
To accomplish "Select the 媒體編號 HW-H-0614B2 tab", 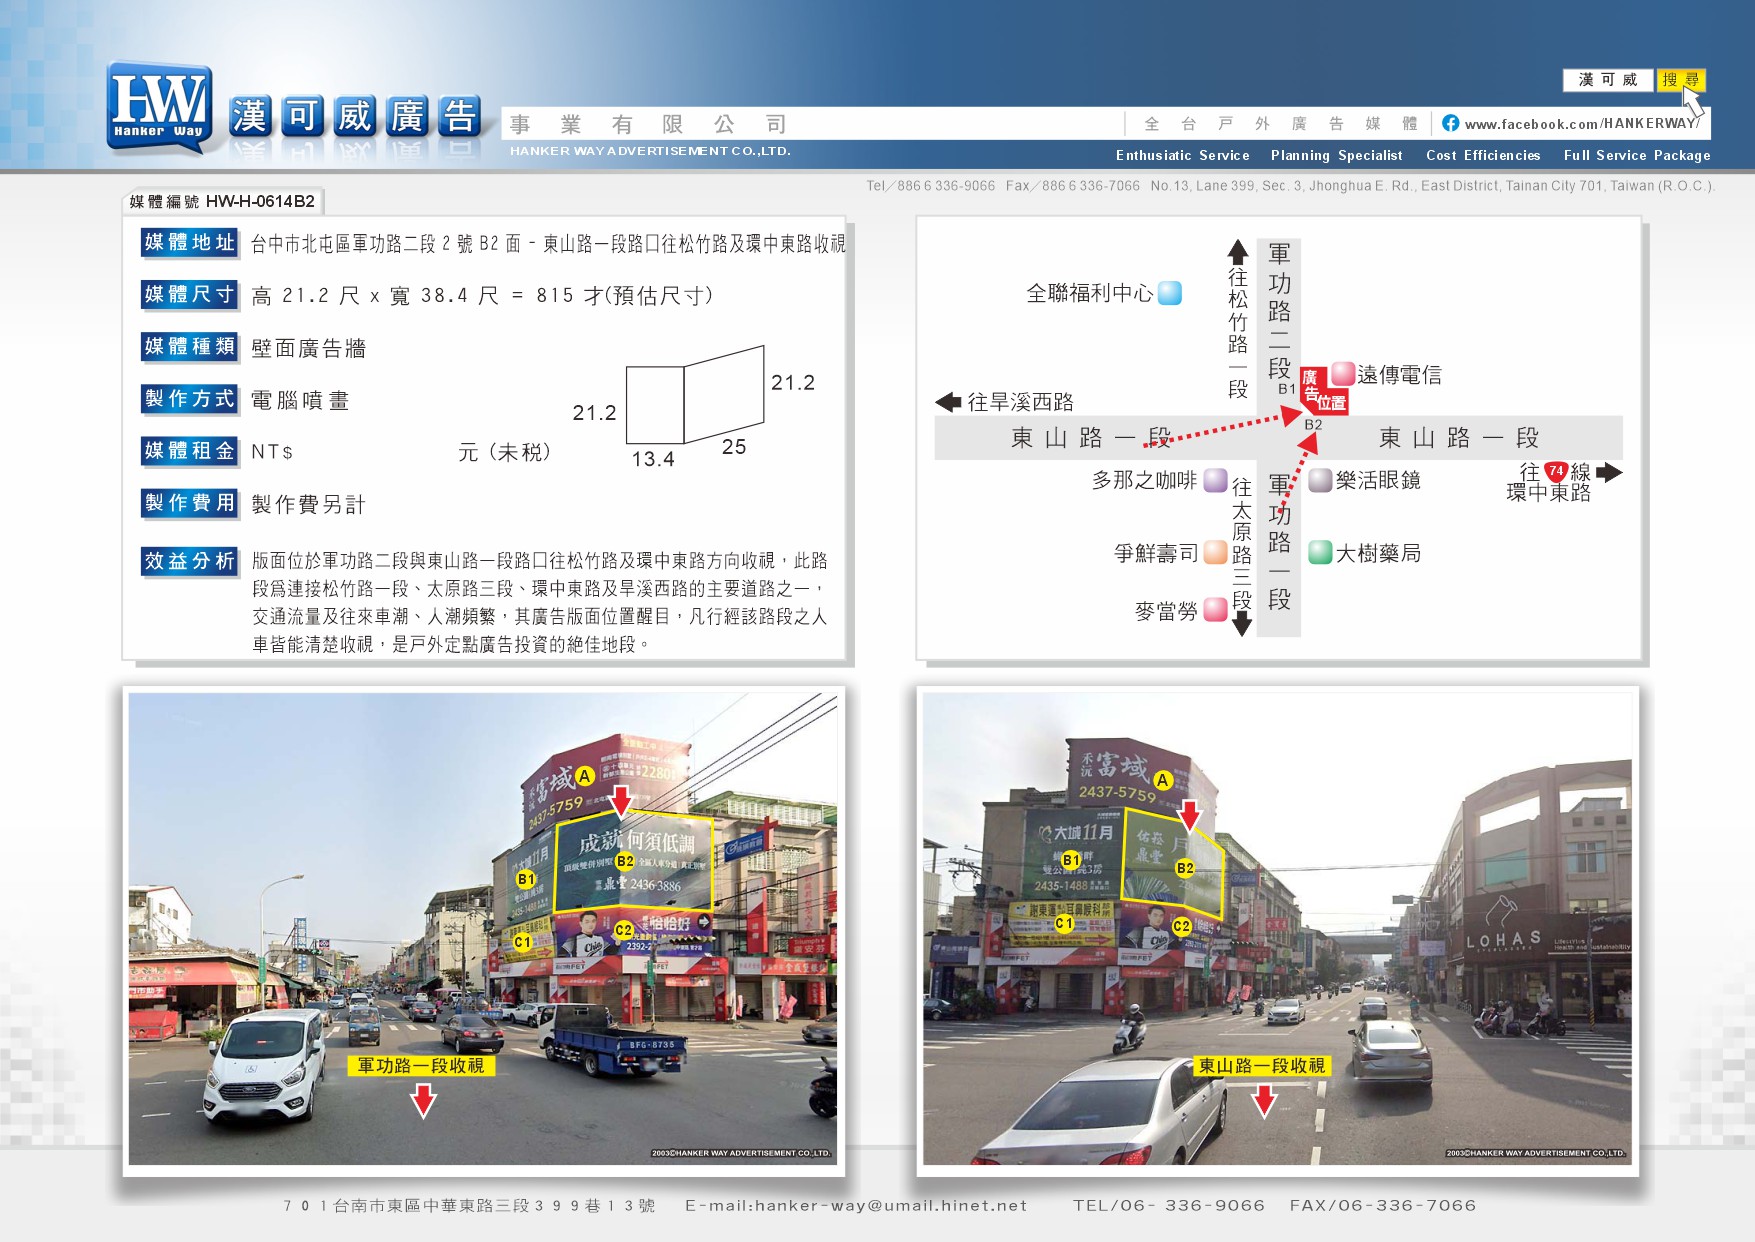I will pyautogui.click(x=222, y=201).
